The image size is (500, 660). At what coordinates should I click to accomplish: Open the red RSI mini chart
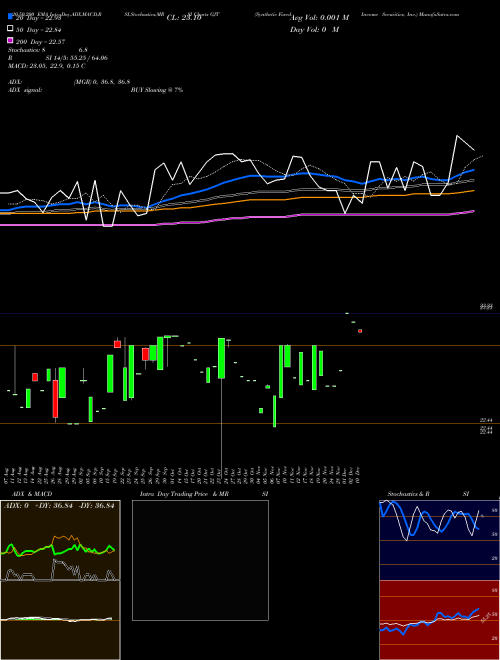pyautogui.click(x=439, y=620)
